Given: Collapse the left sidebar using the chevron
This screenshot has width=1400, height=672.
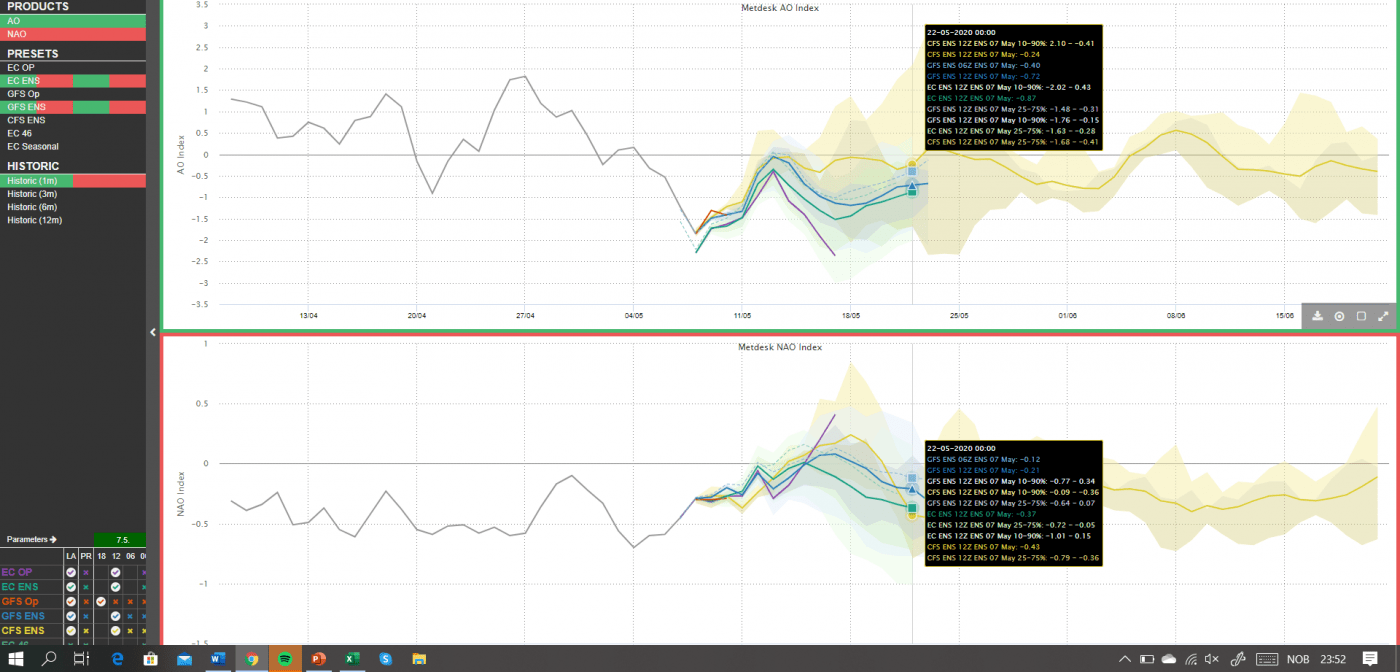Looking at the screenshot, I should 152,332.
